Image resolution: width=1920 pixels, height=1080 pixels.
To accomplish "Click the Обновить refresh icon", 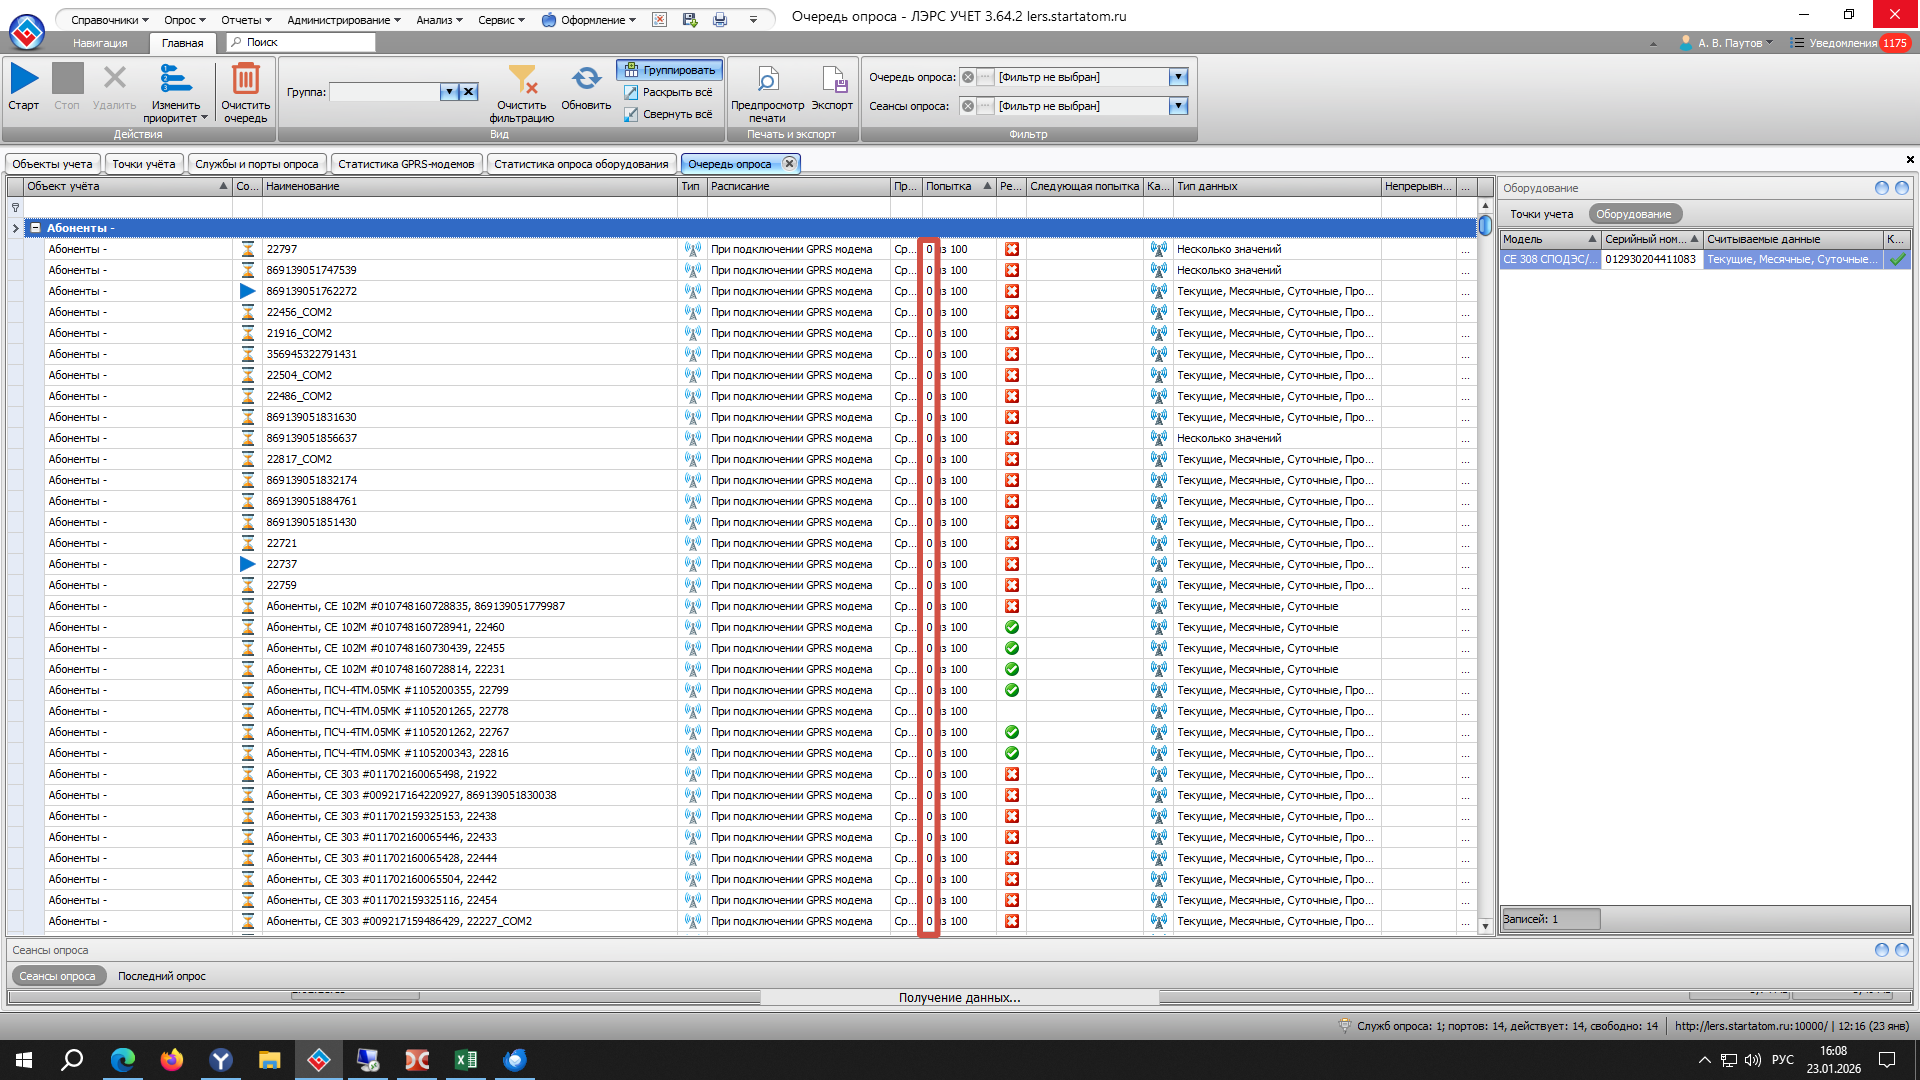I will tap(586, 79).
